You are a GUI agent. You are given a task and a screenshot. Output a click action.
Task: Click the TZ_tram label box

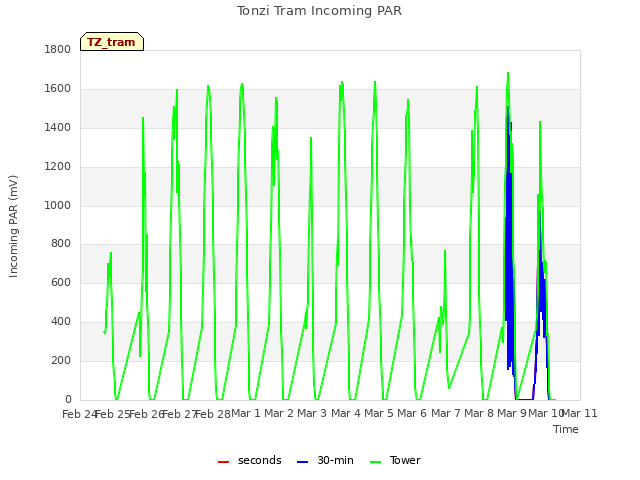(x=112, y=42)
